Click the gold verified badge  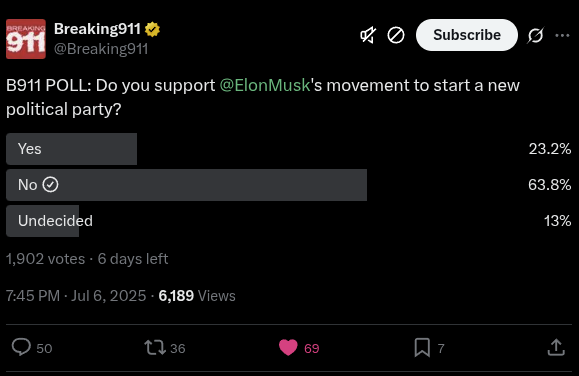point(152,29)
